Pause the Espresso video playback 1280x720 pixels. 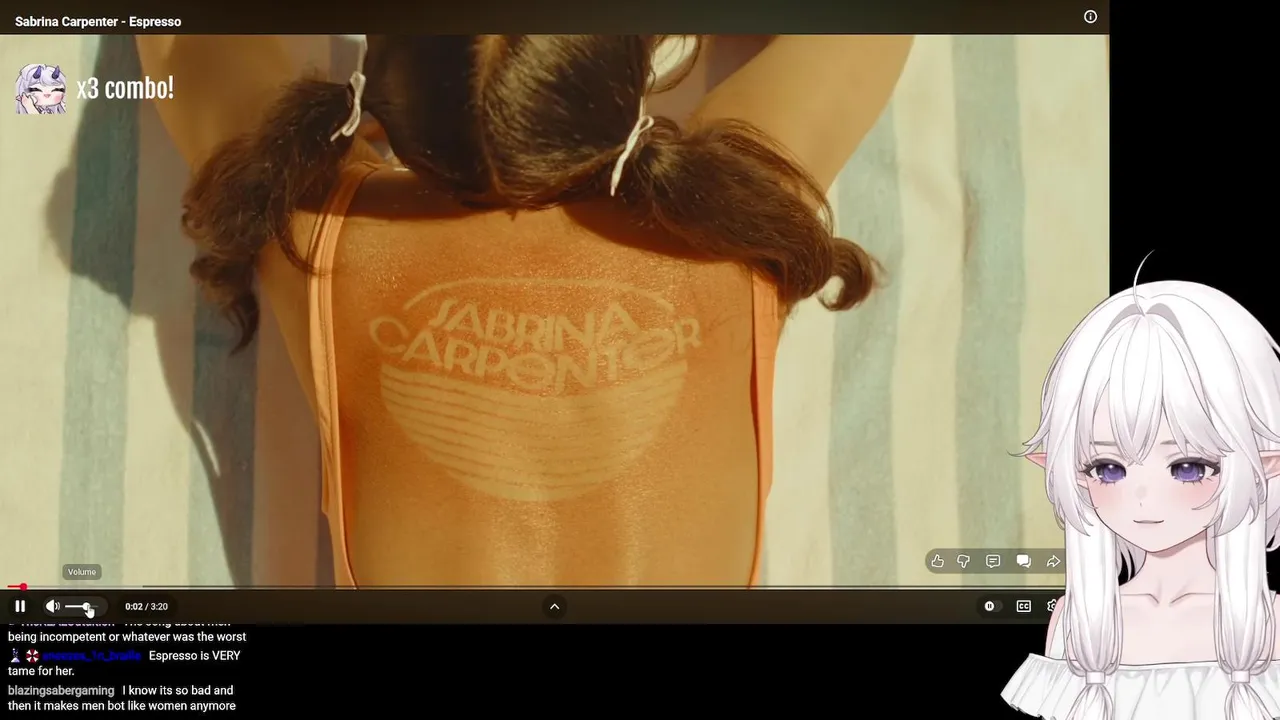coord(20,606)
